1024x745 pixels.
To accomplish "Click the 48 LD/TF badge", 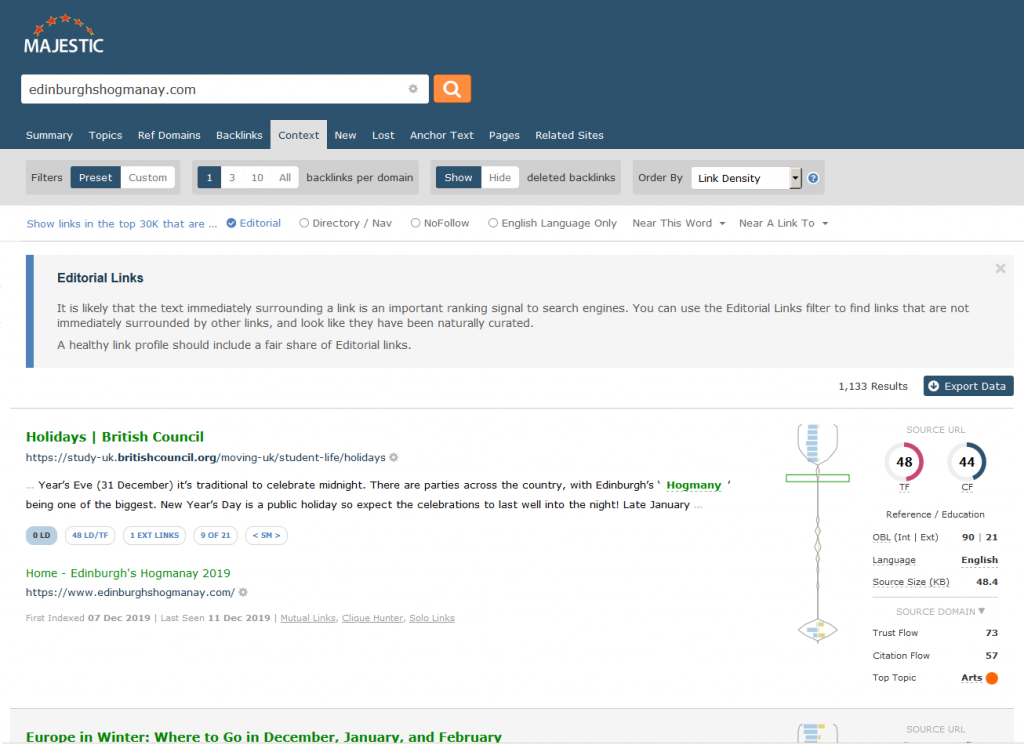I will (x=90, y=535).
